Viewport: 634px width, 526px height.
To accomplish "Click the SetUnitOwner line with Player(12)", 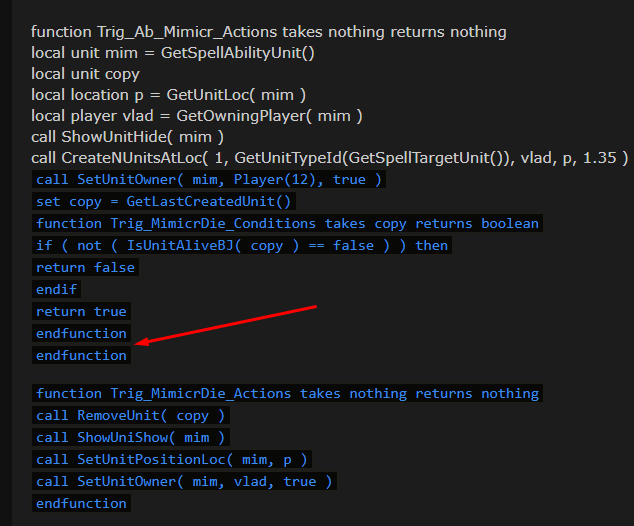I will pyautogui.click(x=208, y=180).
